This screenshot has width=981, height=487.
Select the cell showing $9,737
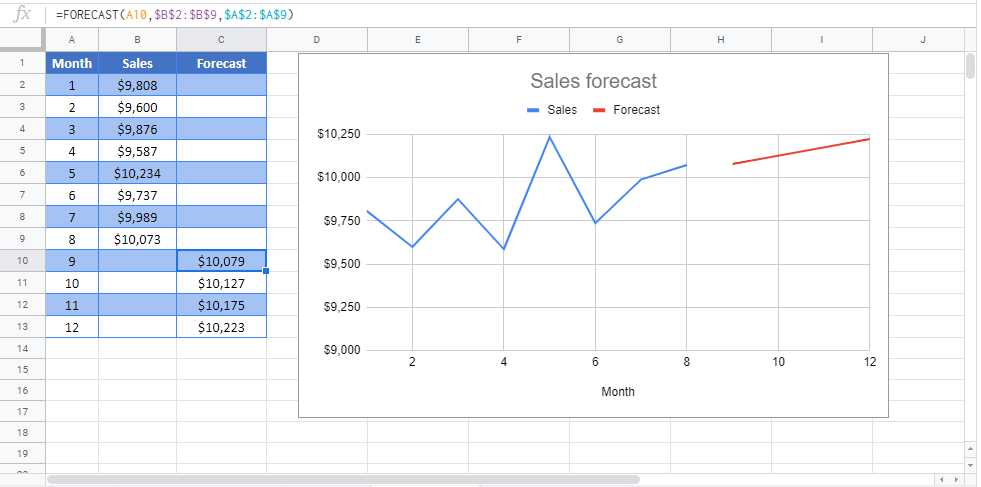point(137,195)
